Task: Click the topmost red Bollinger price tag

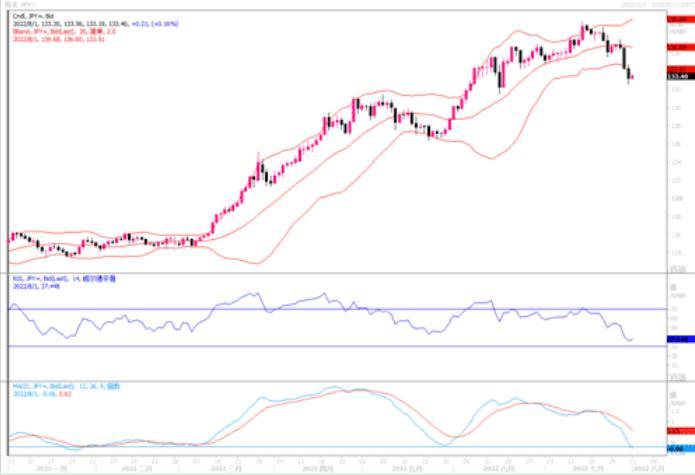Action: click(x=676, y=18)
